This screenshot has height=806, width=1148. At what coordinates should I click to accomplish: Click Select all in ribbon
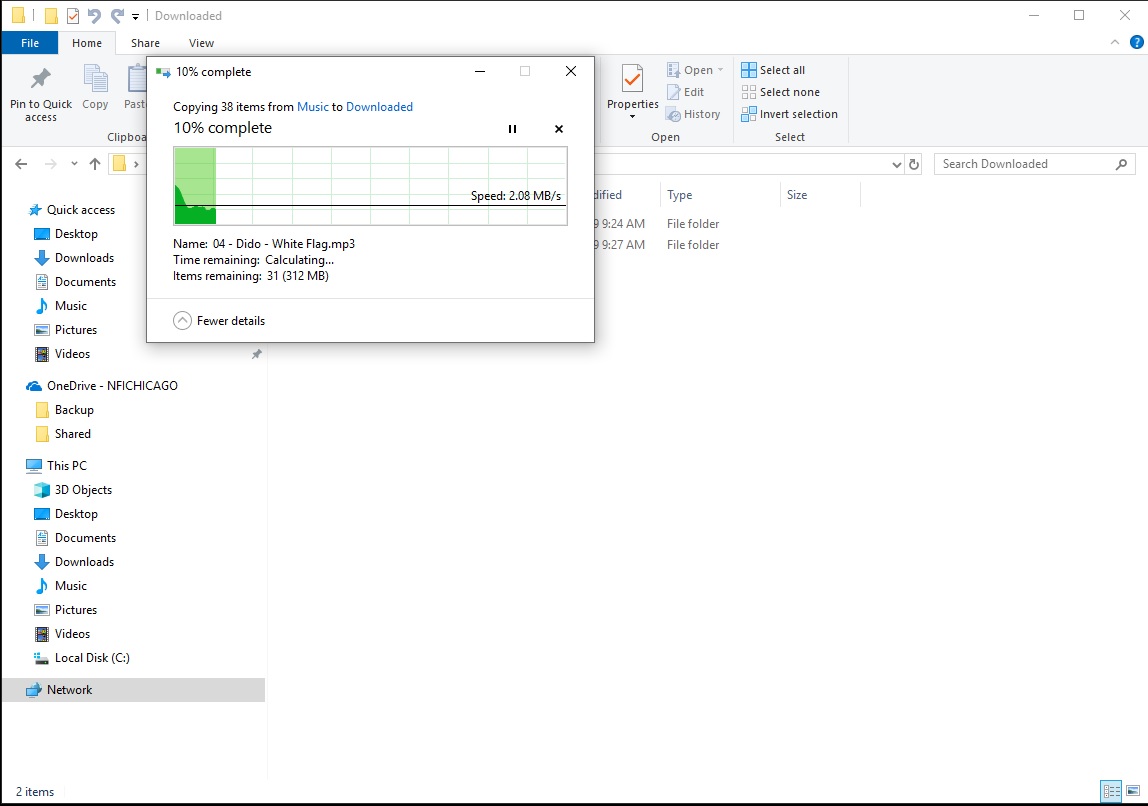(x=773, y=70)
